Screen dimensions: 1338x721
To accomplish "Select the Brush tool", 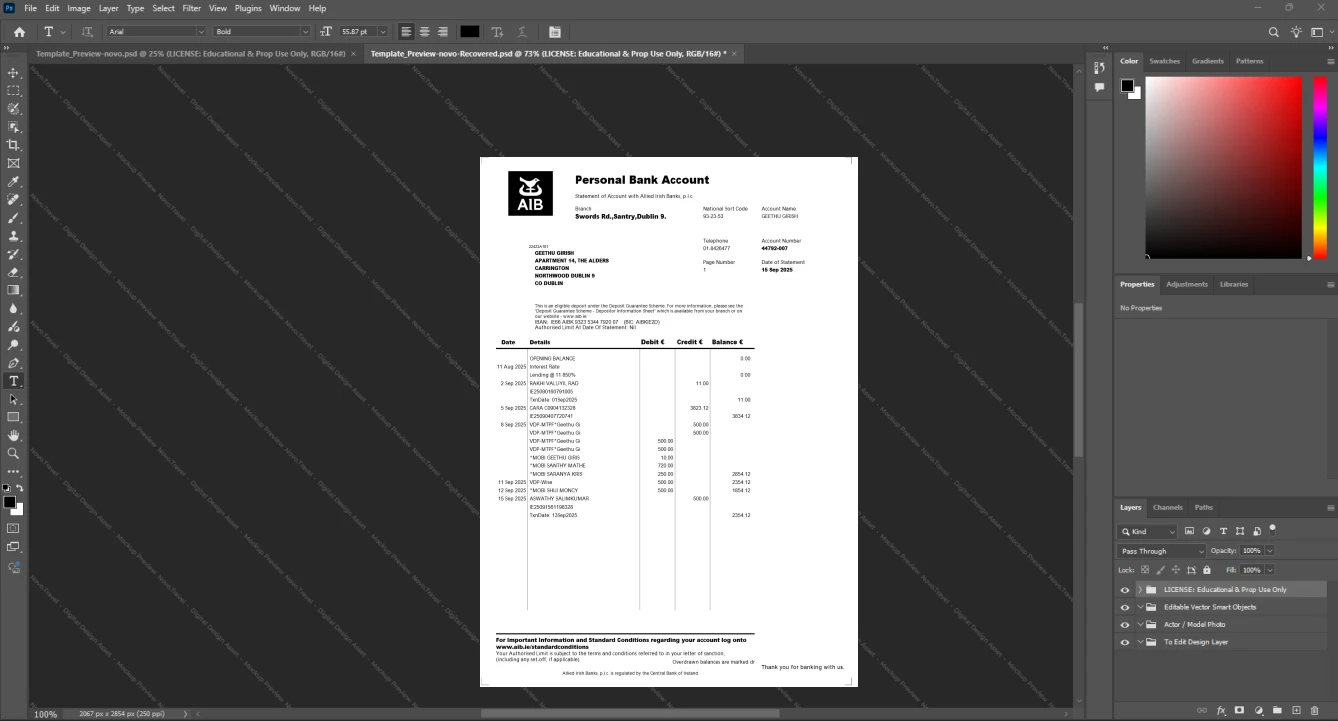I will (x=14, y=218).
